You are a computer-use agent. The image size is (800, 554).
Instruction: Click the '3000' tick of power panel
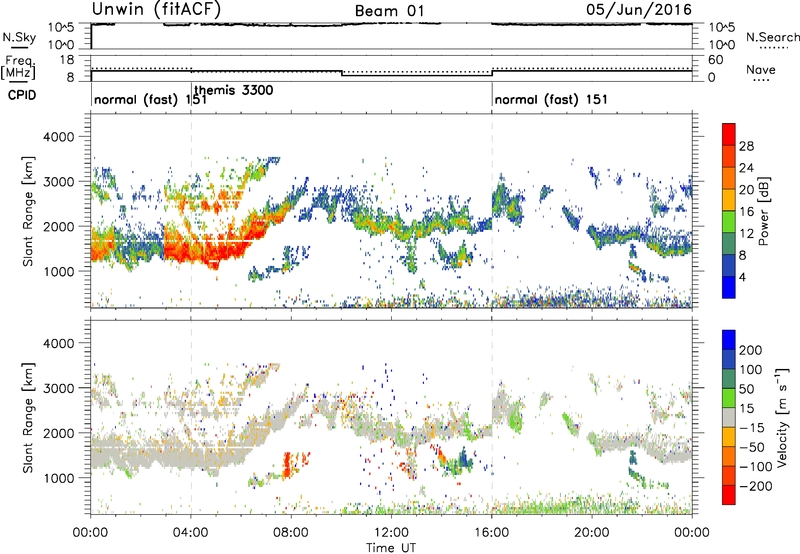(x=58, y=182)
